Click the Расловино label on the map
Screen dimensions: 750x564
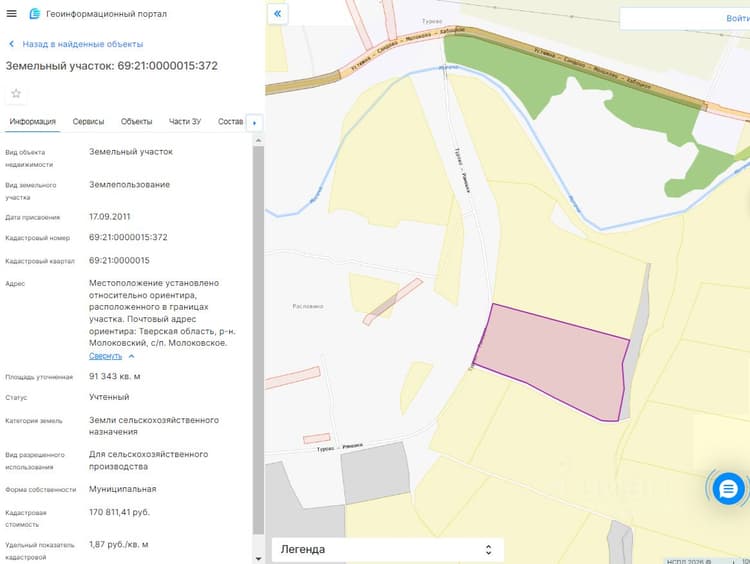308,306
